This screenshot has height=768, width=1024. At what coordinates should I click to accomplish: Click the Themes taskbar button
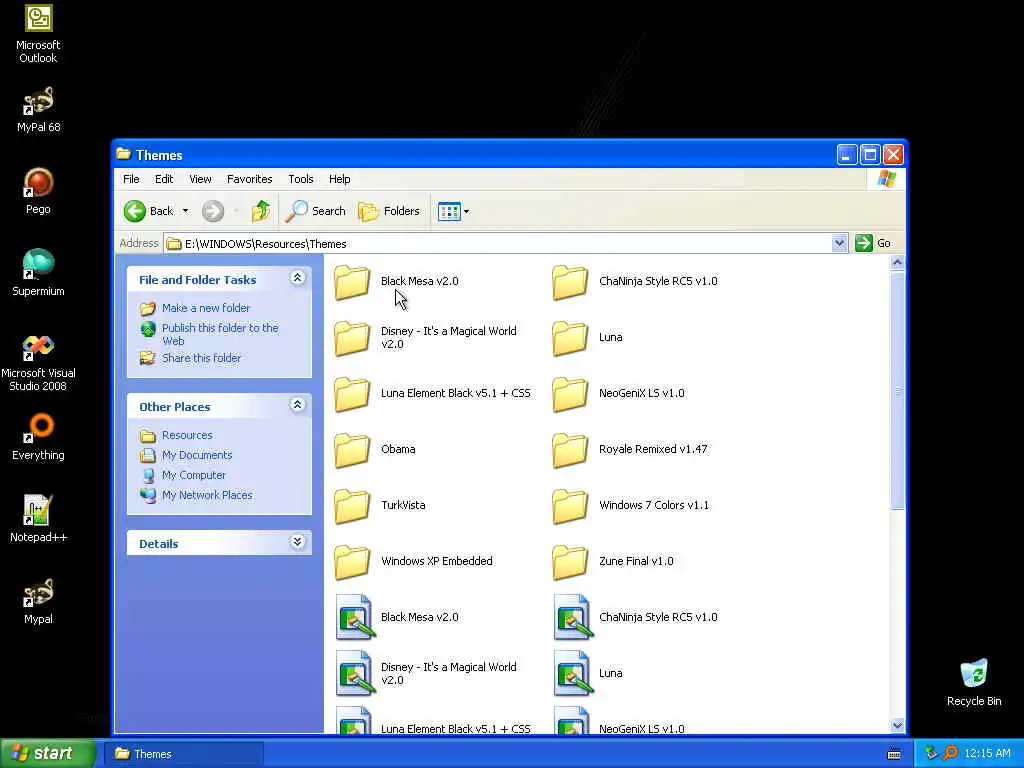[x=184, y=754]
